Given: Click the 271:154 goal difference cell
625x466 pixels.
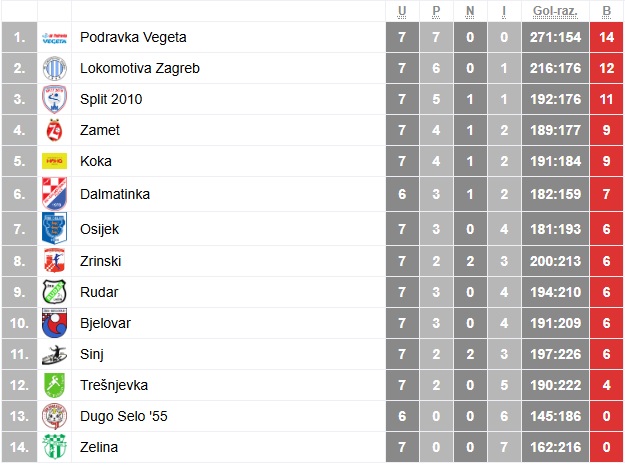Looking at the screenshot, I should (555, 37).
